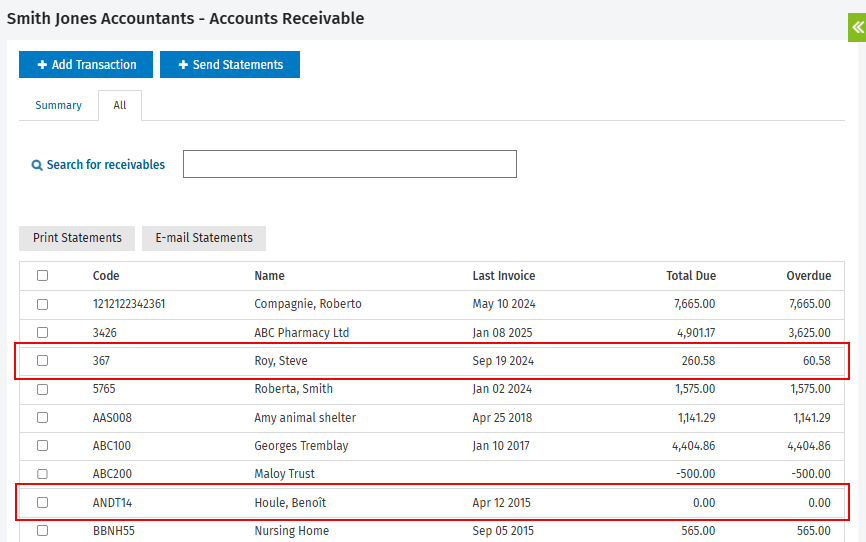The image size is (866, 542).
Task: Sort by the Name column header
Action: coord(270,276)
